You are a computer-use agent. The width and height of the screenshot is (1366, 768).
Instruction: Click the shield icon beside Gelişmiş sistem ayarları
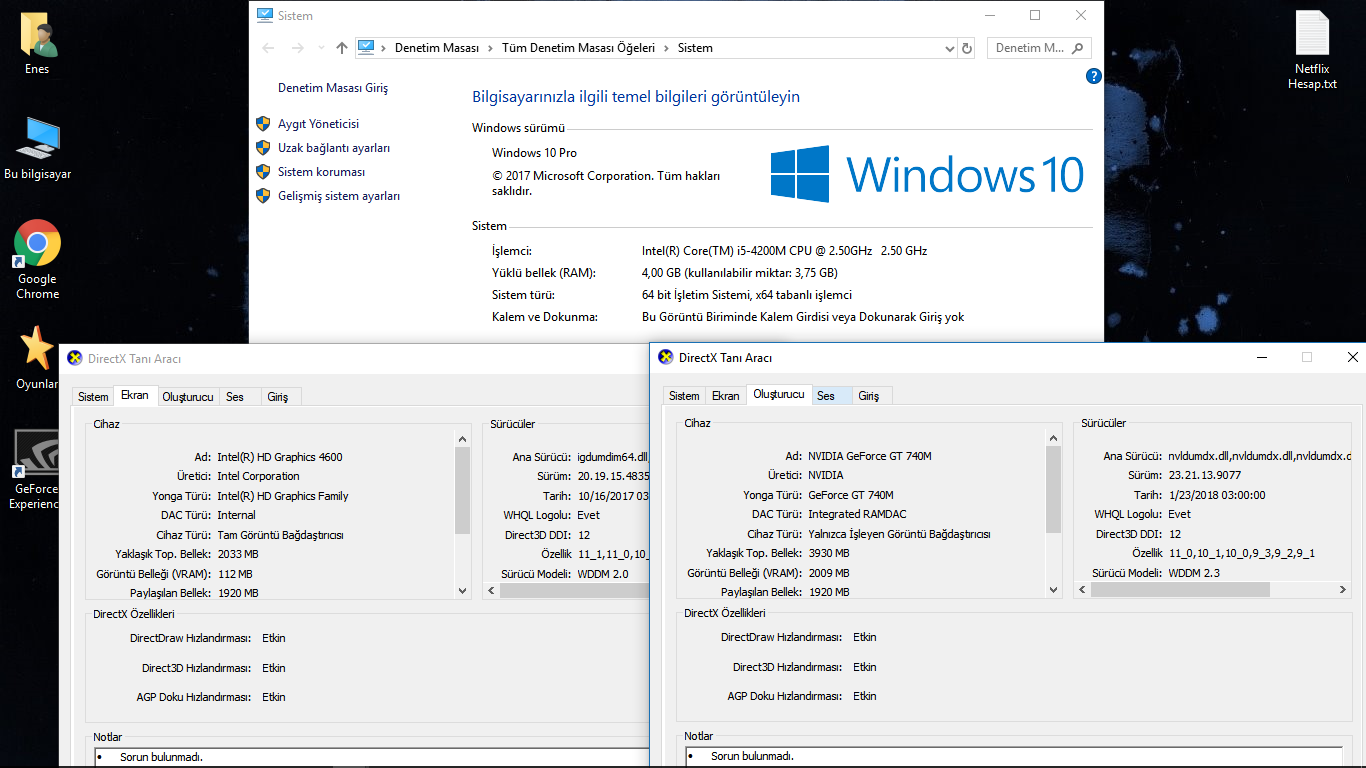[263, 196]
